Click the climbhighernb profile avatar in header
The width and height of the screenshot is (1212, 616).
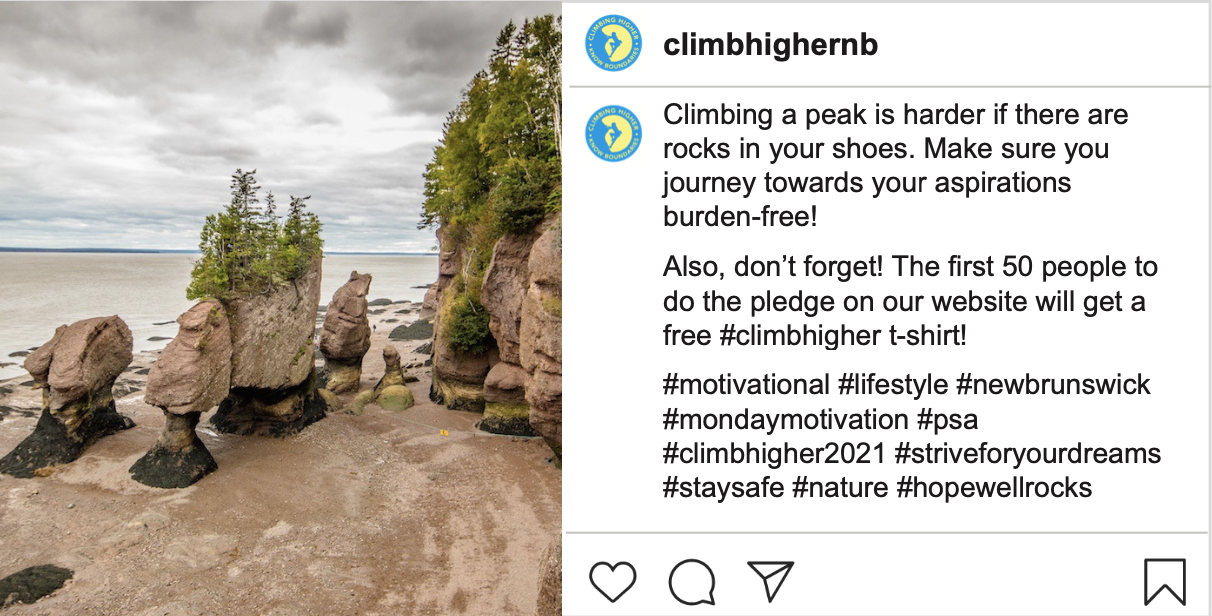[614, 44]
